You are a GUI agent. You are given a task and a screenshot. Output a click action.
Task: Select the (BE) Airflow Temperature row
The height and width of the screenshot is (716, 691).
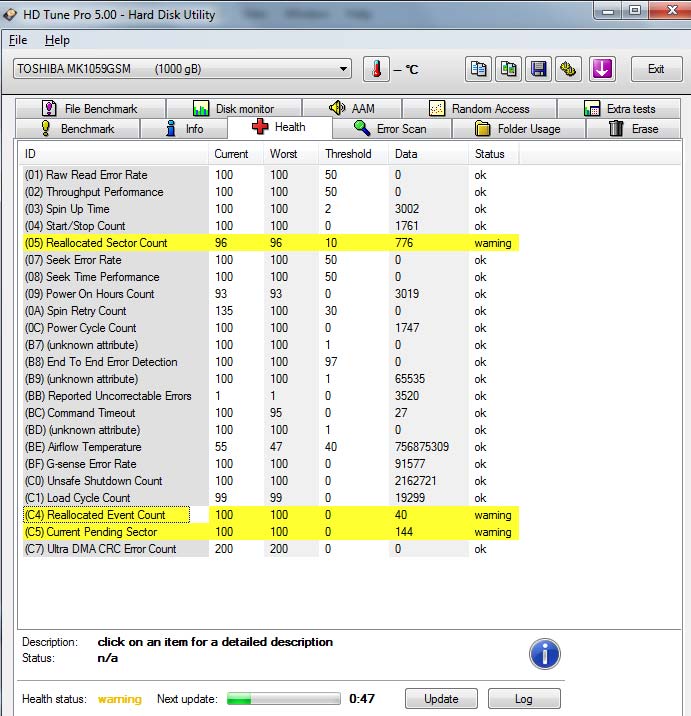coord(271,447)
